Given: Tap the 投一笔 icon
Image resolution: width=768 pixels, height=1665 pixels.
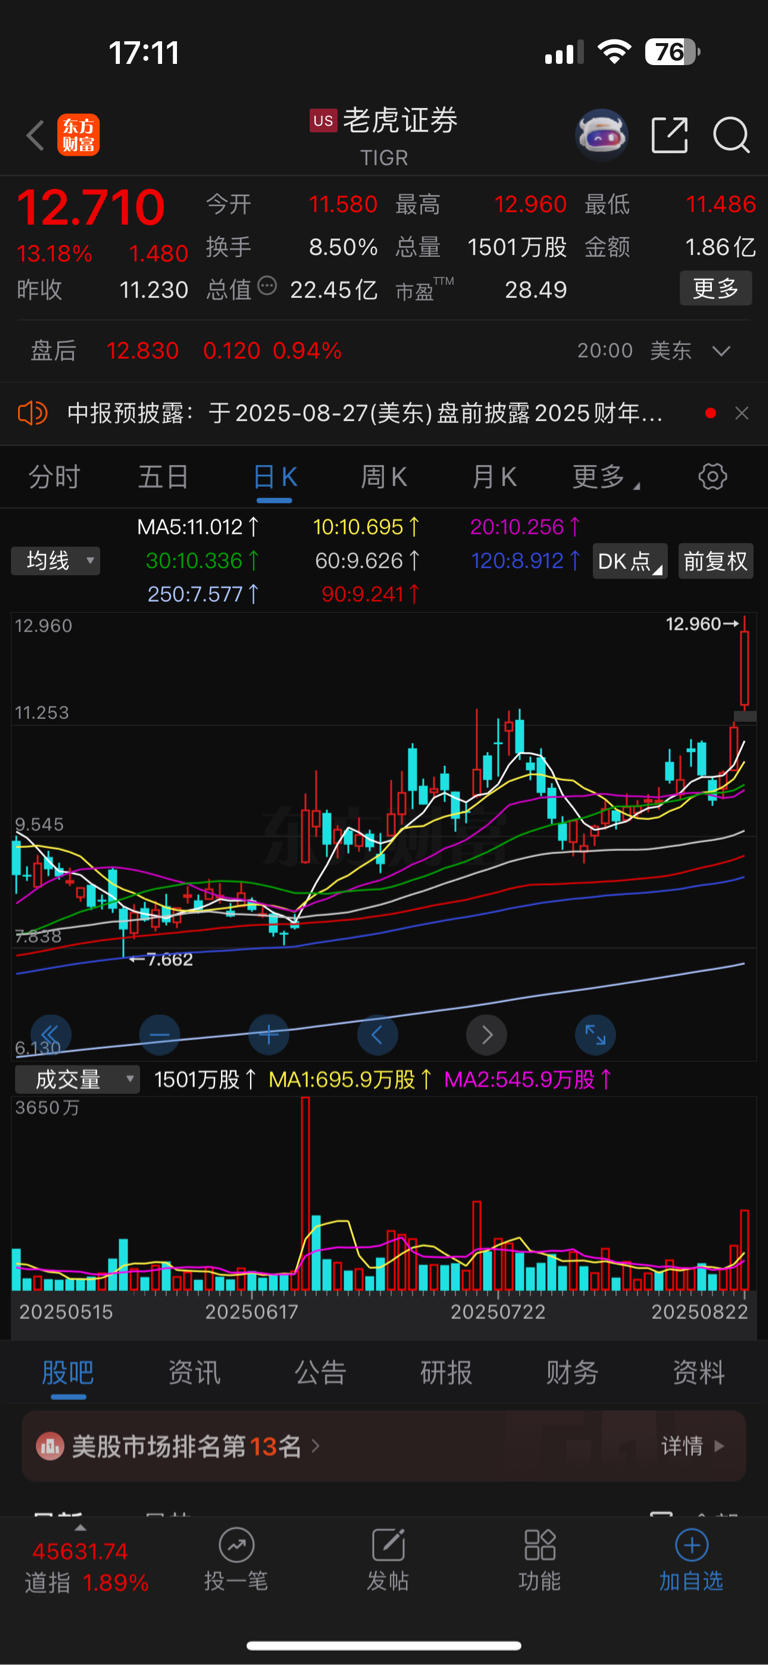Looking at the screenshot, I should [236, 1545].
